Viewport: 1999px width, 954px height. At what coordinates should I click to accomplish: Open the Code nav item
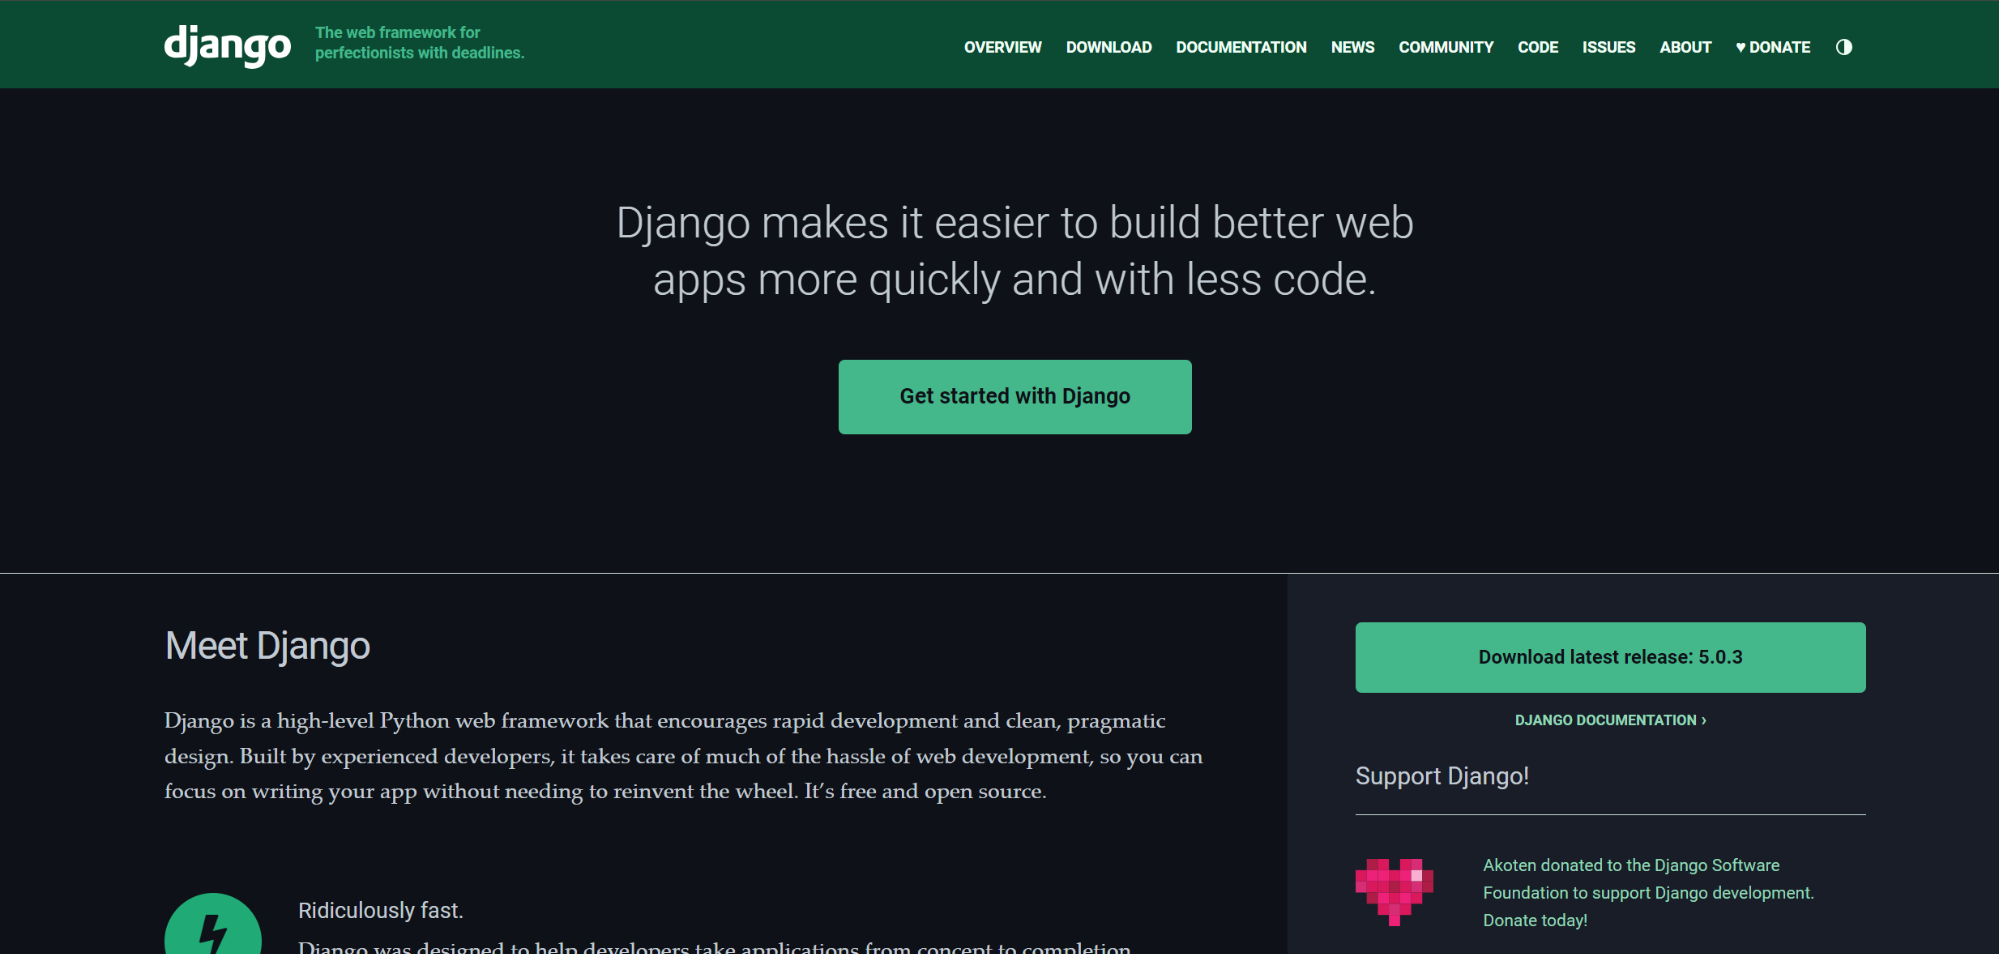tap(1537, 47)
